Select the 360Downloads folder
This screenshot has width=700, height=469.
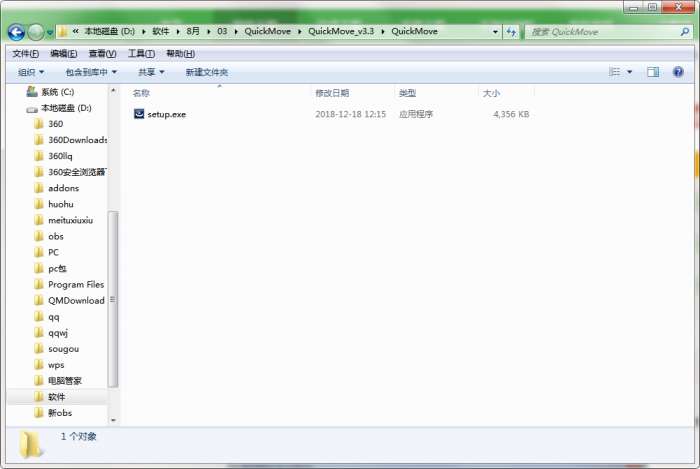click(71, 140)
